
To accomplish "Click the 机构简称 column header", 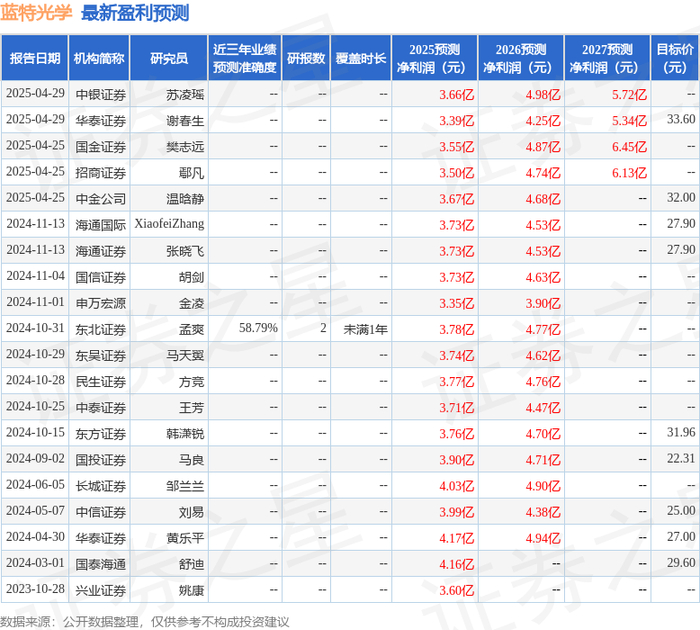I will coord(99,58).
